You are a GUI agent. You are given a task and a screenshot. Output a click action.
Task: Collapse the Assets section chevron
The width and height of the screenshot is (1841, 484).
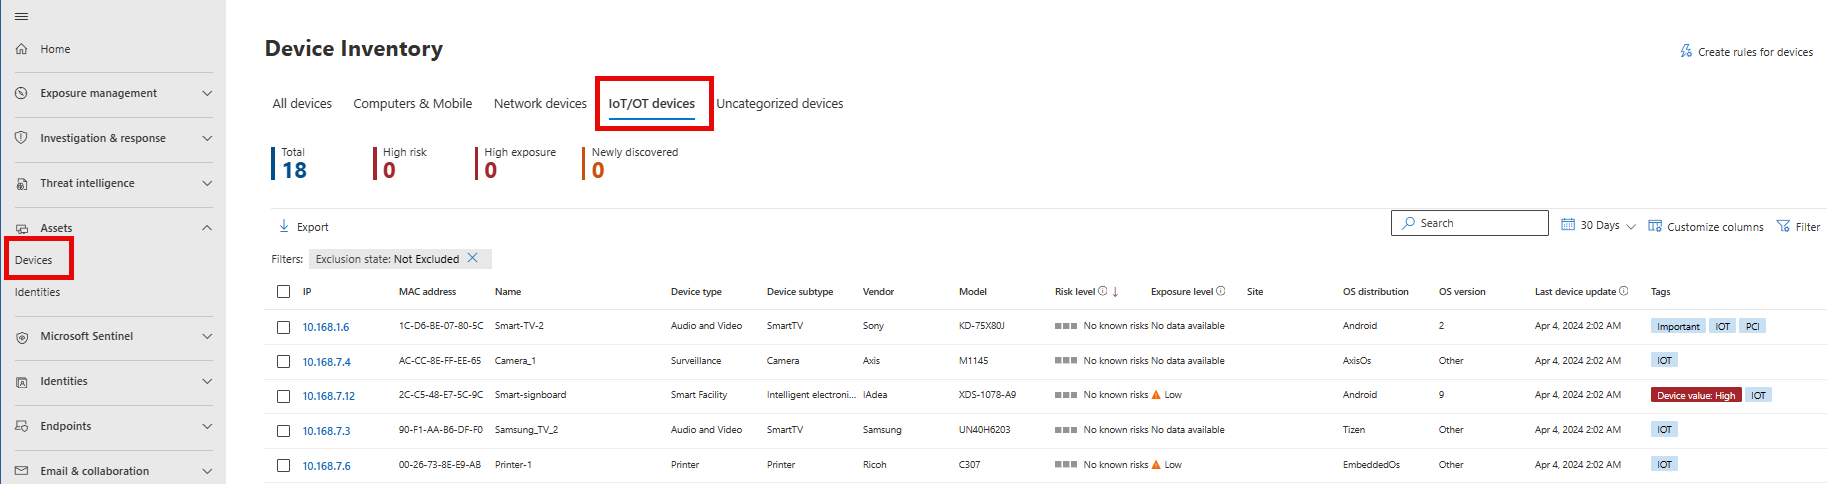207,228
